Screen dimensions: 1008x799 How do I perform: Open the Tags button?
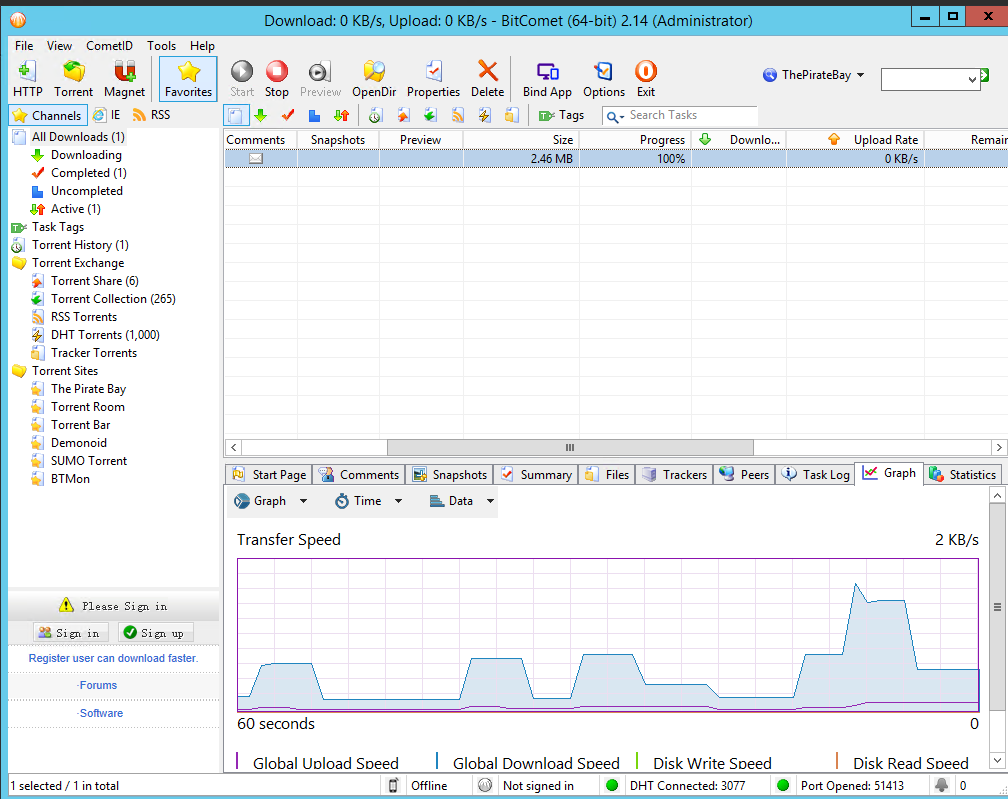561,116
